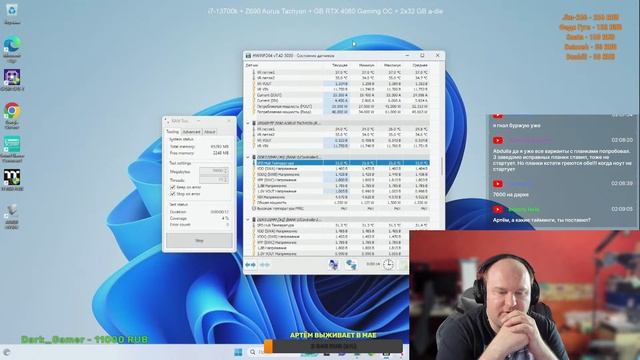Open the Recycle Bin desktop icon
Screen dimensions: 640x360
(x=12, y=10)
